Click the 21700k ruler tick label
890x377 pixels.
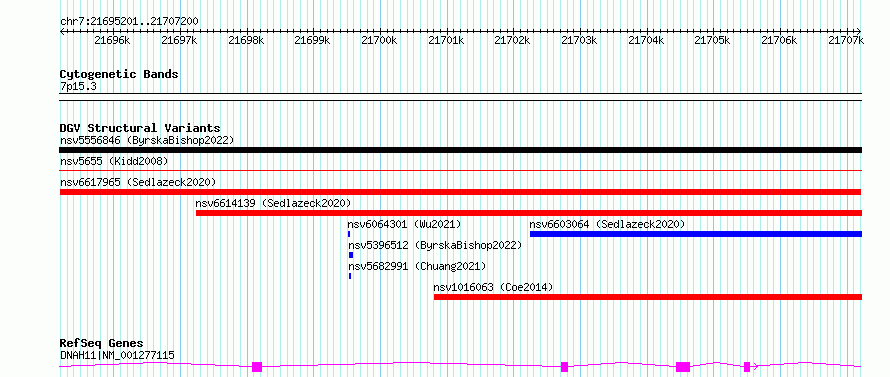point(379,40)
